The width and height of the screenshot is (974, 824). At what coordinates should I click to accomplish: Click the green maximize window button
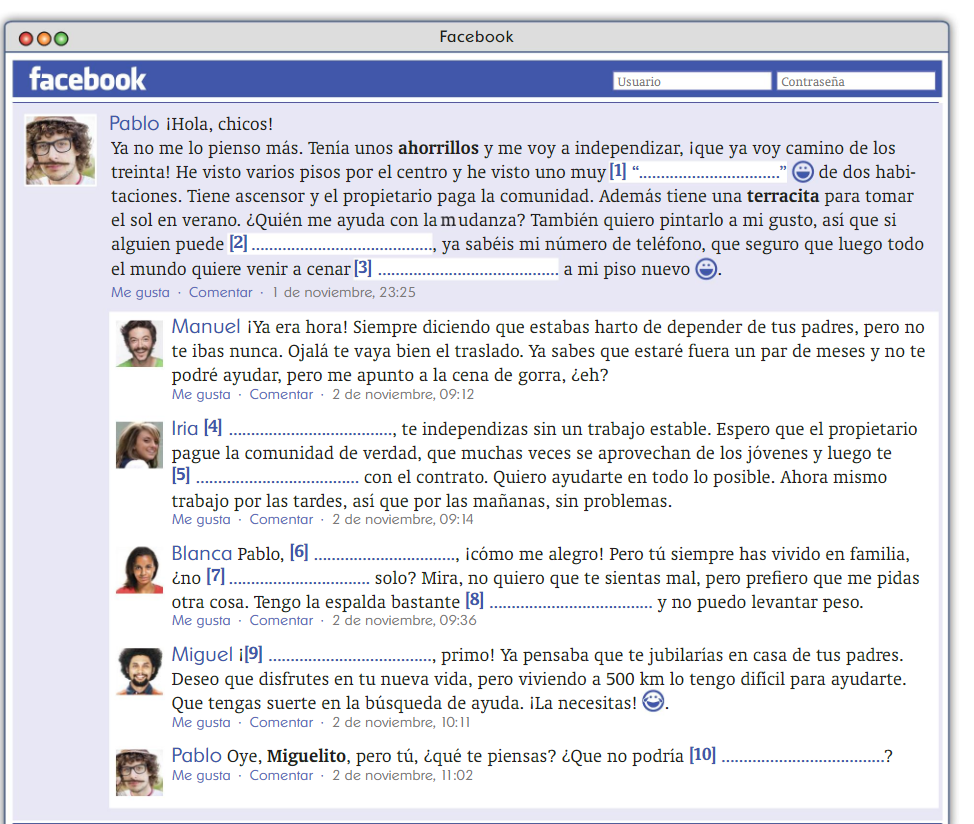click(61, 38)
